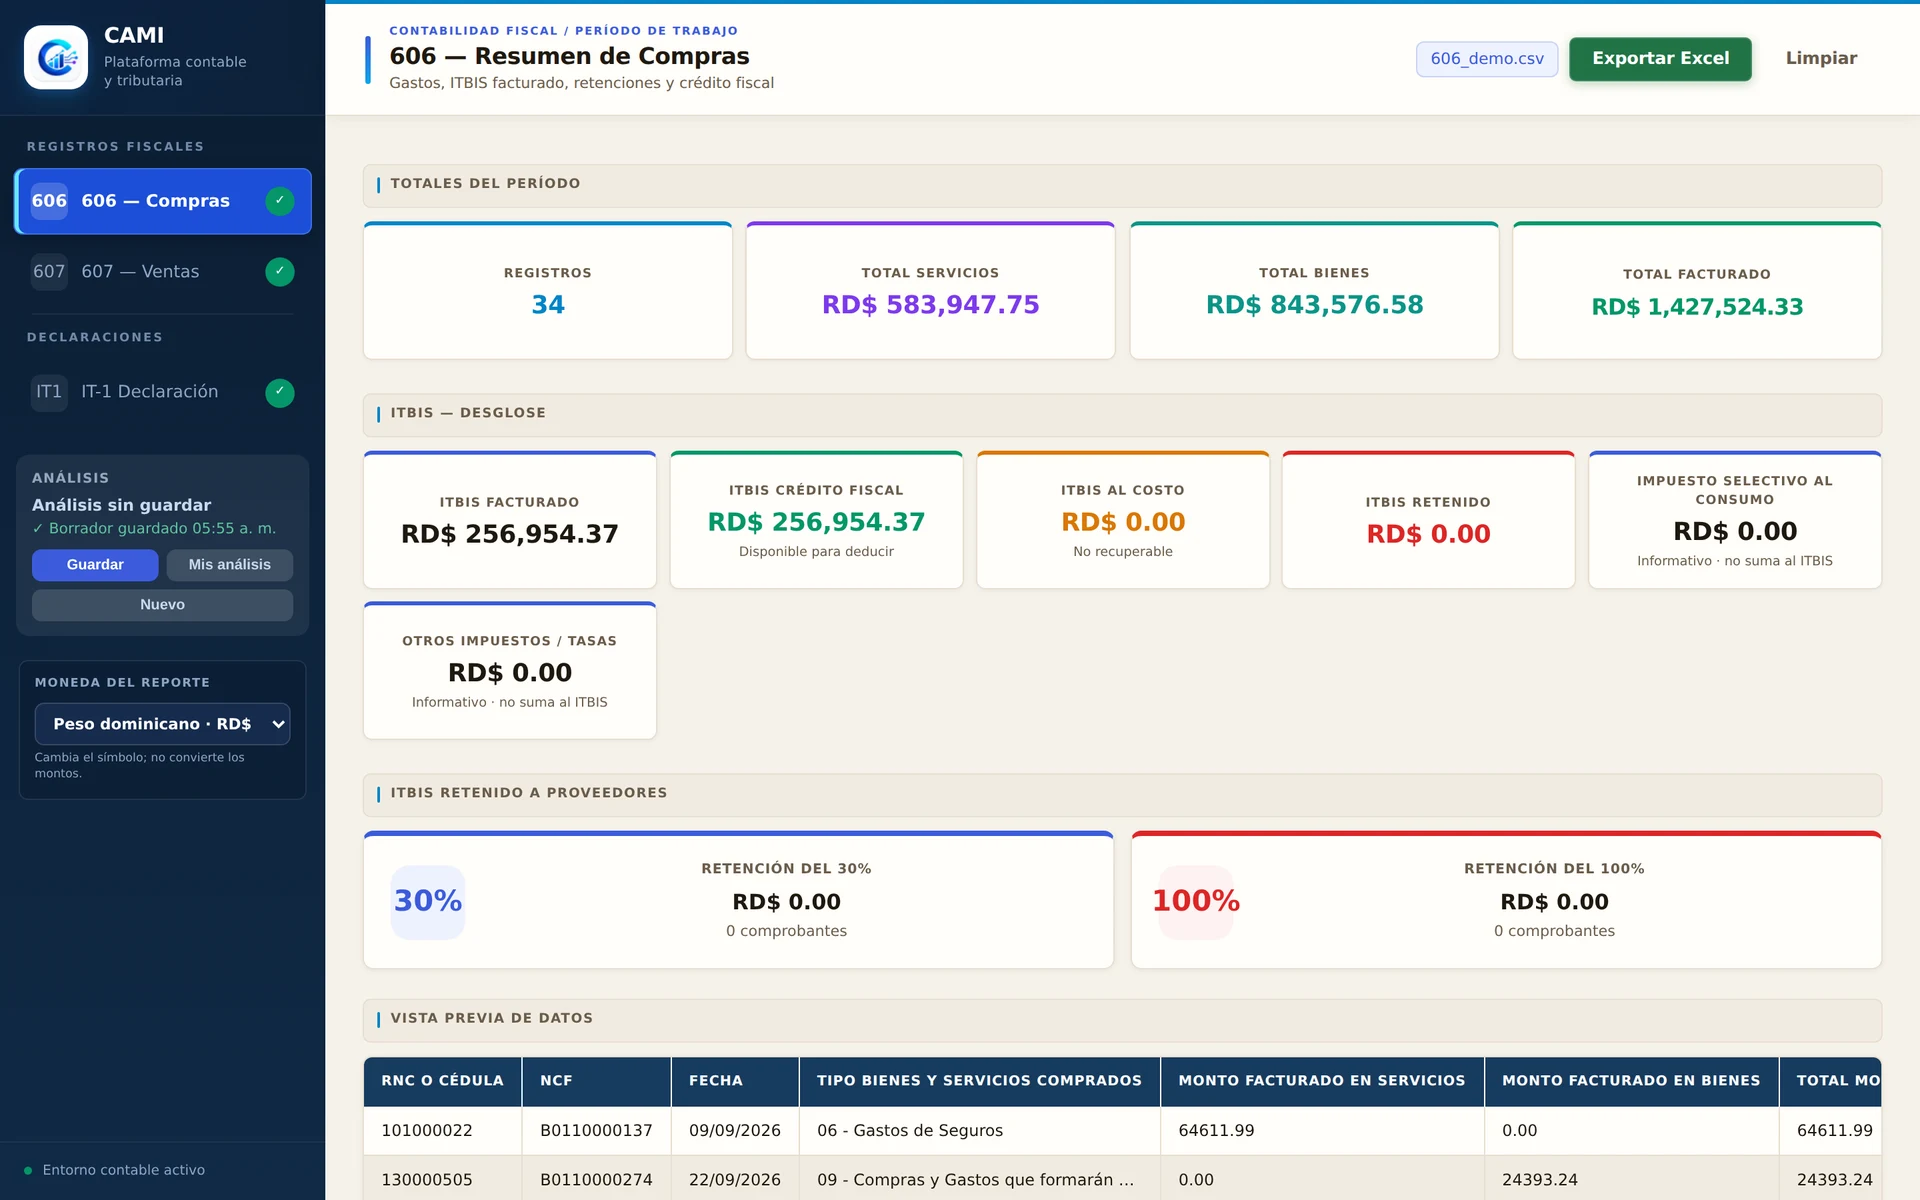The image size is (1920, 1200).
Task: Click Vista Previa de Datos section header
Action: pyautogui.click(x=1122, y=1019)
